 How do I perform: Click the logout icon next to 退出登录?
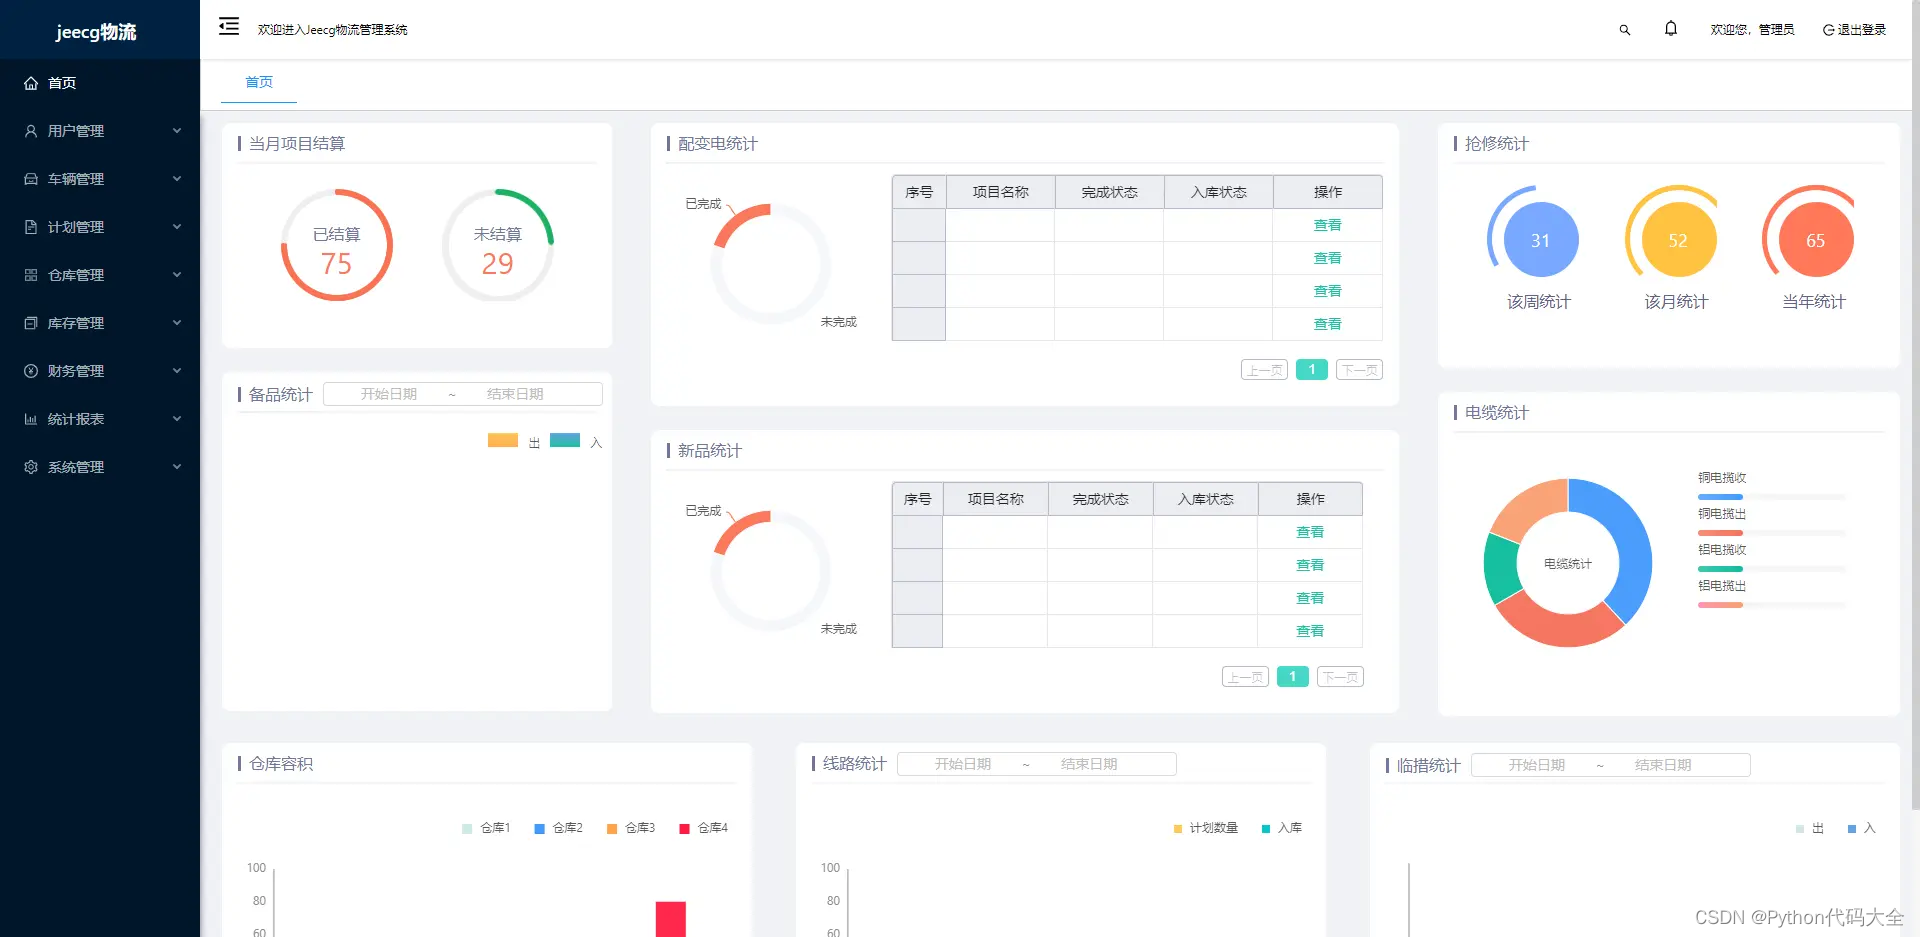coord(1828,30)
